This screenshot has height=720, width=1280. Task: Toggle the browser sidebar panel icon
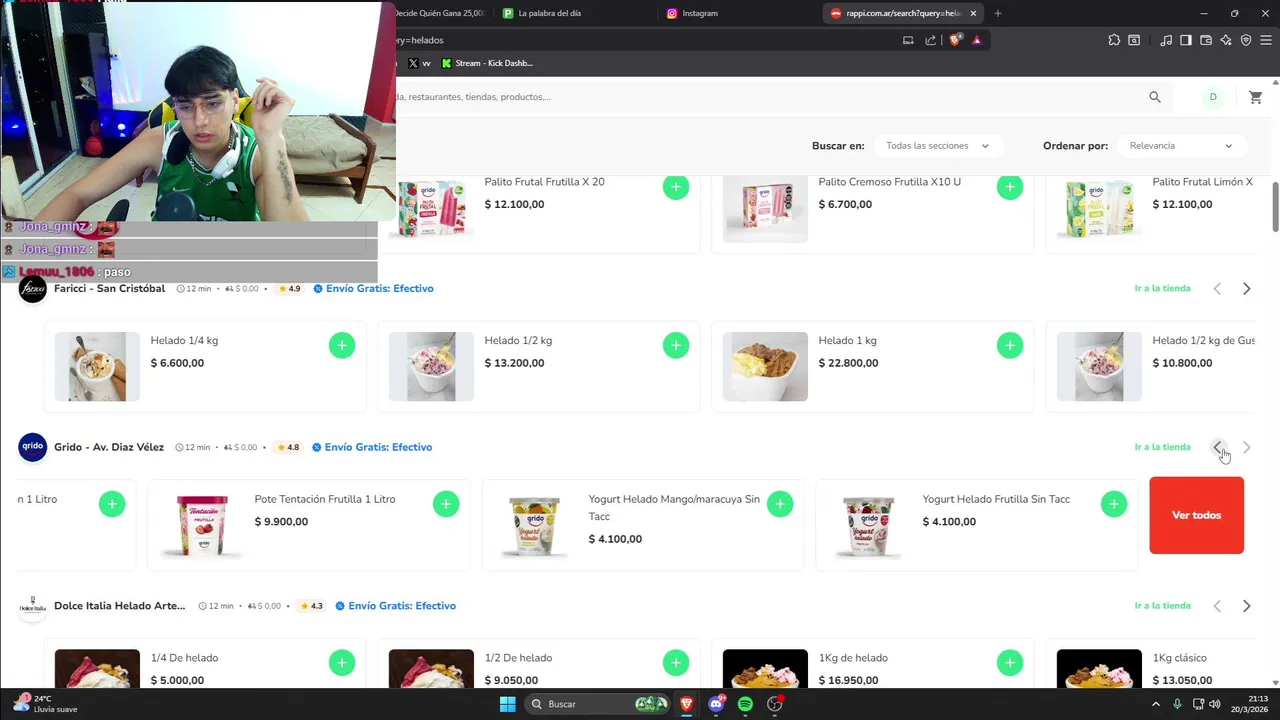1186,40
